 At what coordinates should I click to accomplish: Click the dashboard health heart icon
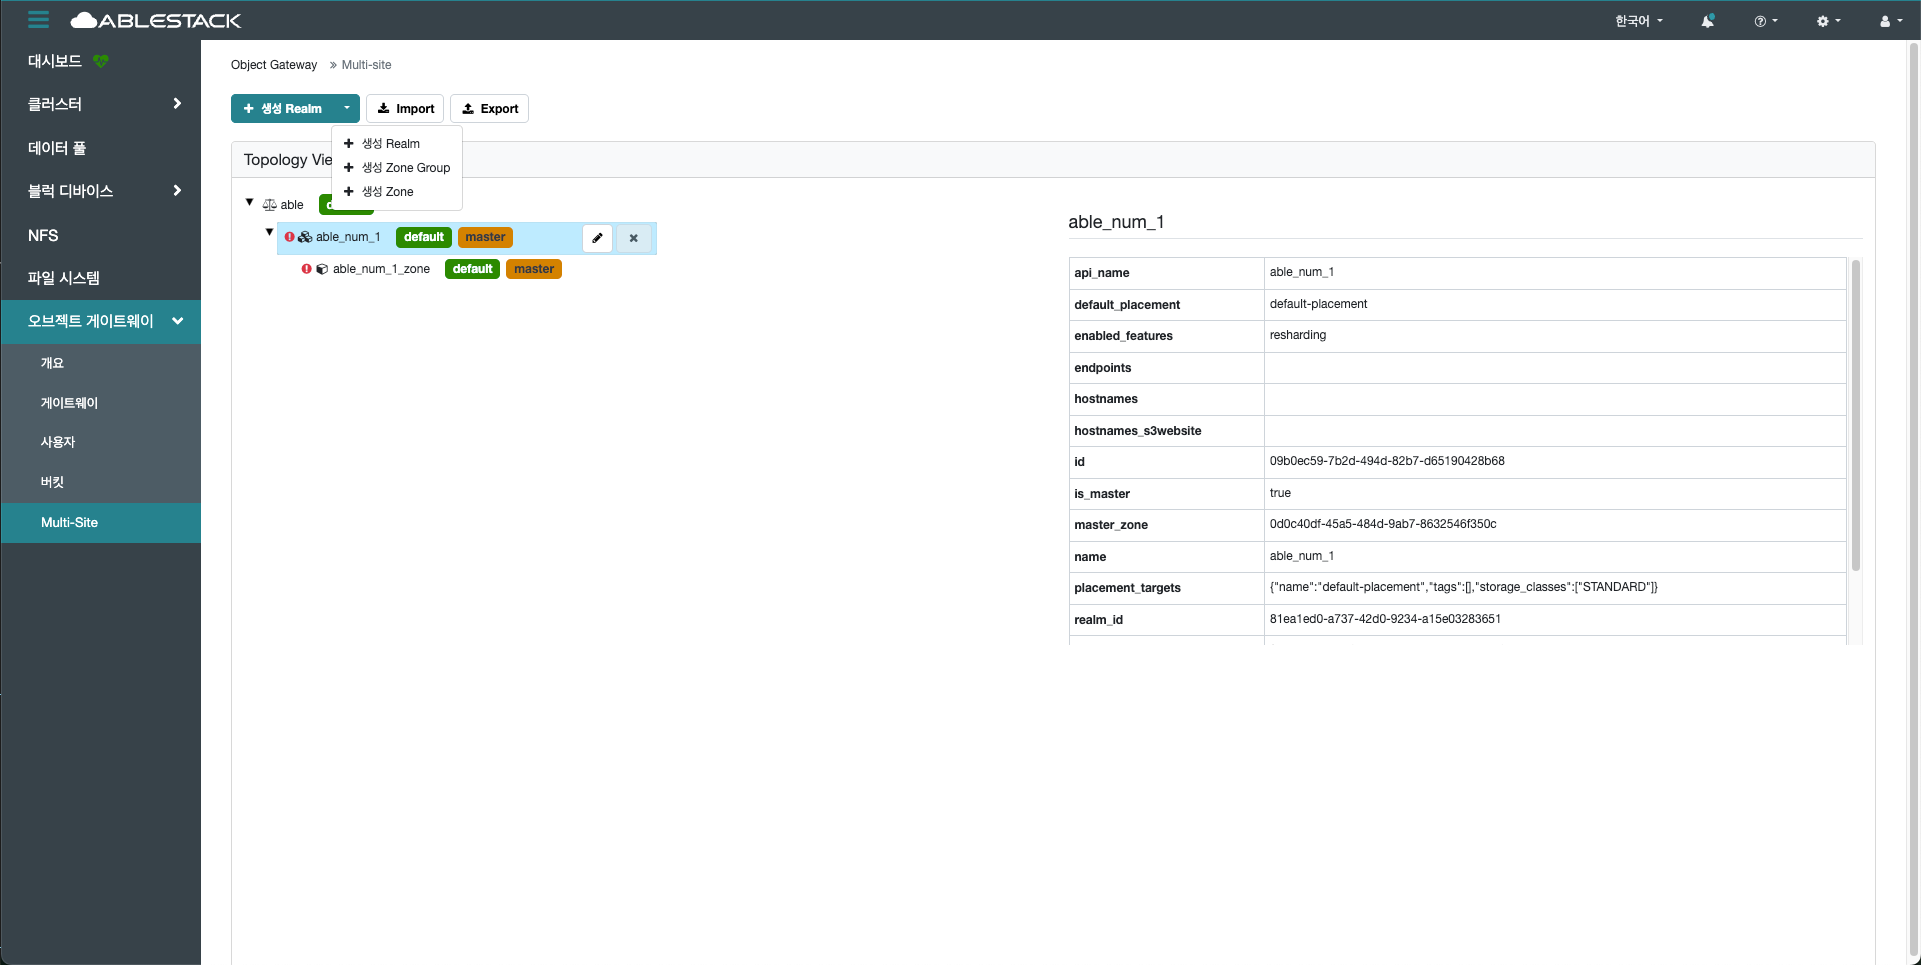[x=101, y=61]
